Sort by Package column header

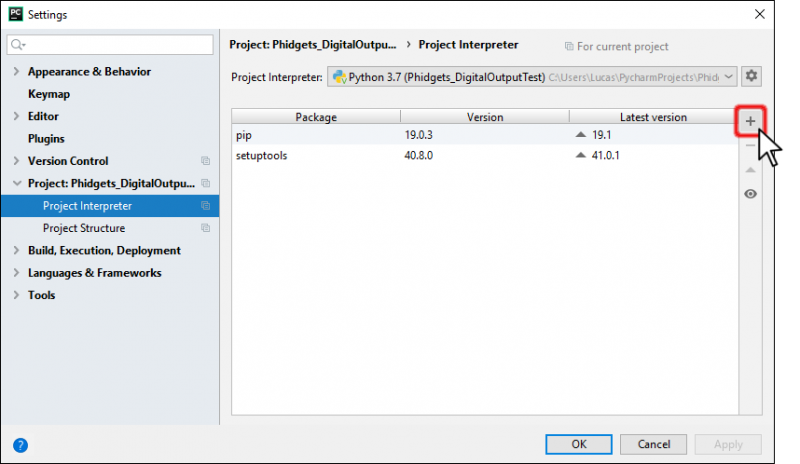click(316, 117)
